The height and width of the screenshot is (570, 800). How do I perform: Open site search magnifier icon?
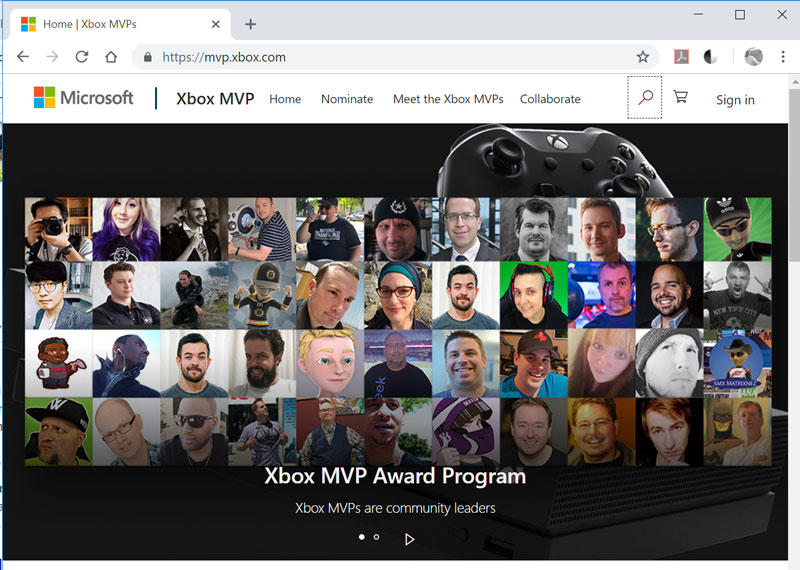pyautogui.click(x=645, y=97)
